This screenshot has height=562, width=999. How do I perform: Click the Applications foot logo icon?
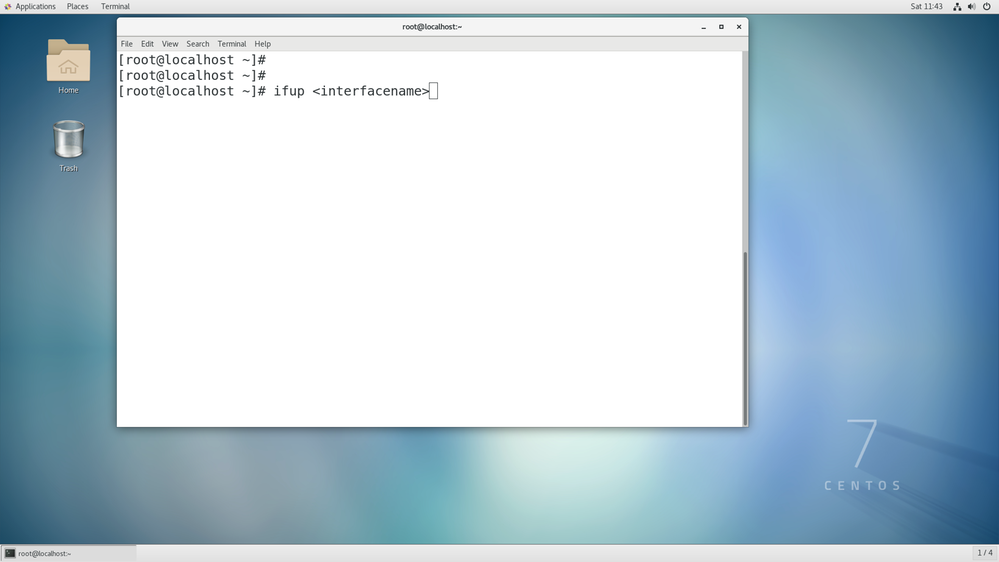(8, 7)
